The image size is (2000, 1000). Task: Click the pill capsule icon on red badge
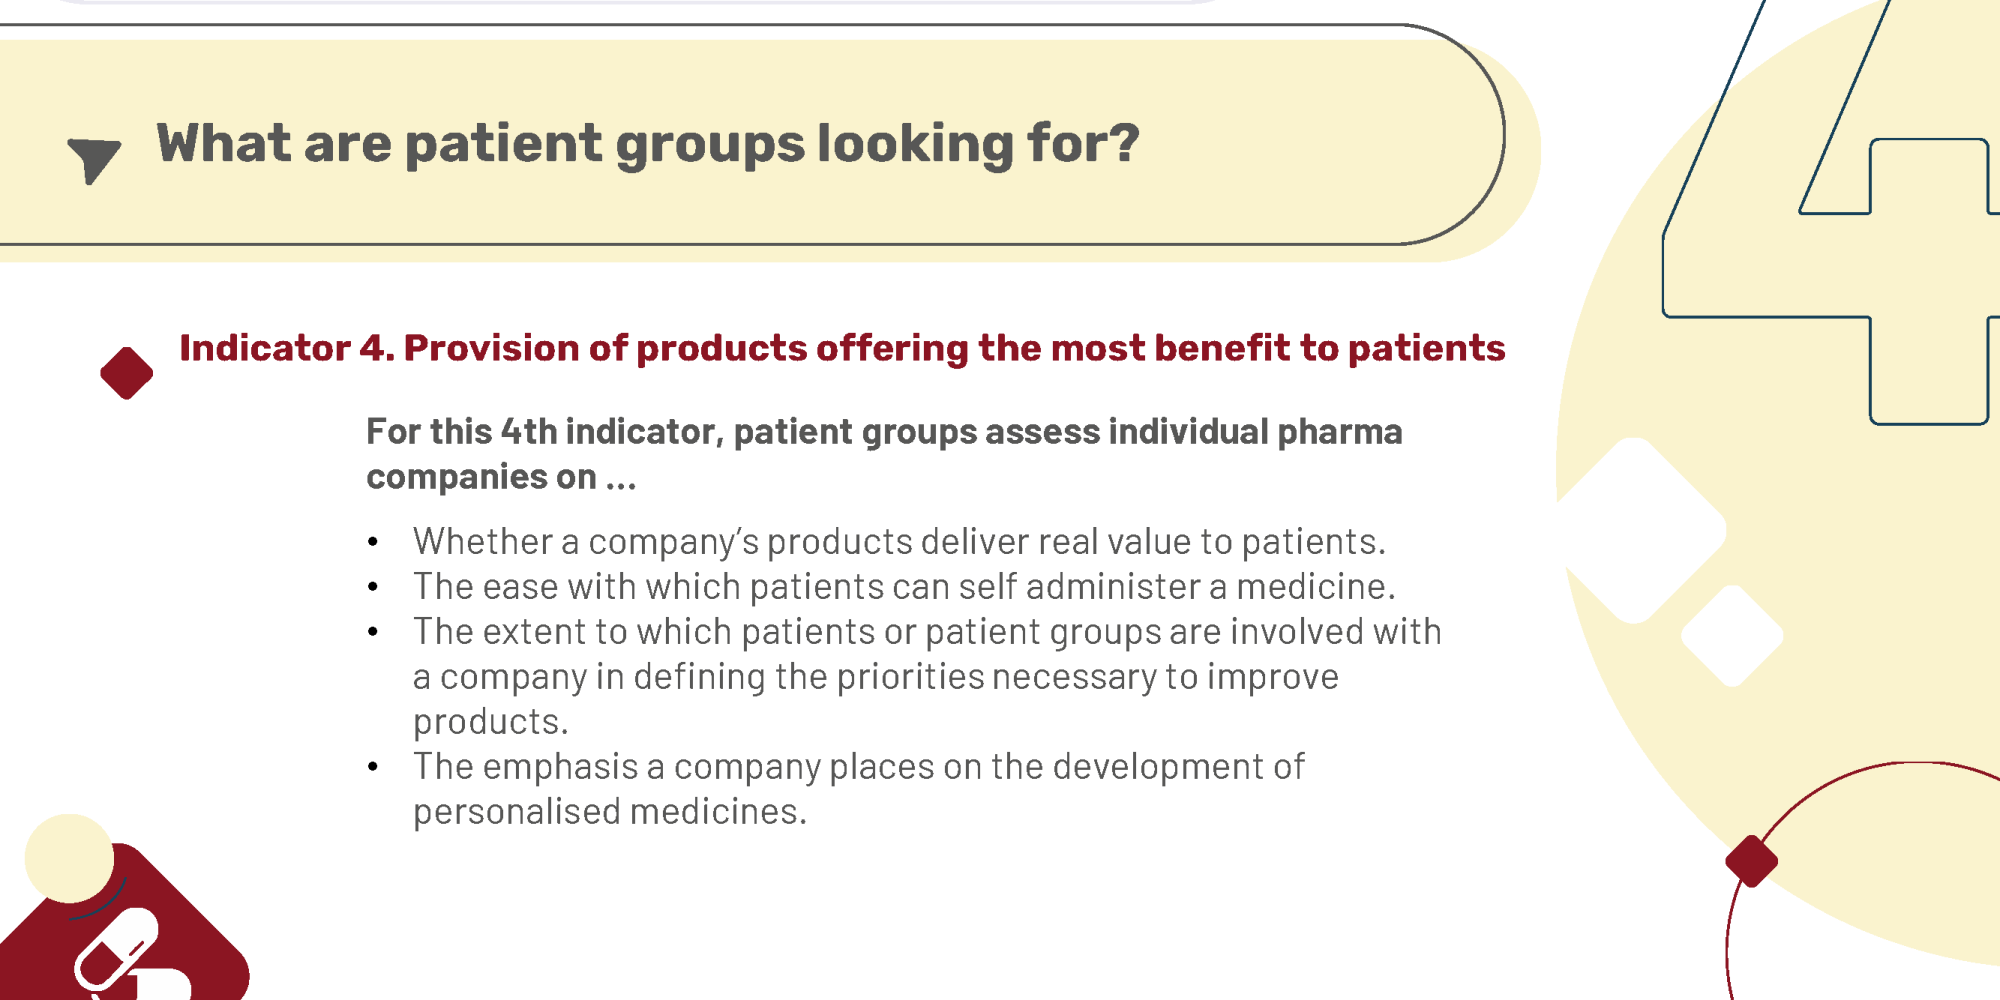[x=116, y=952]
